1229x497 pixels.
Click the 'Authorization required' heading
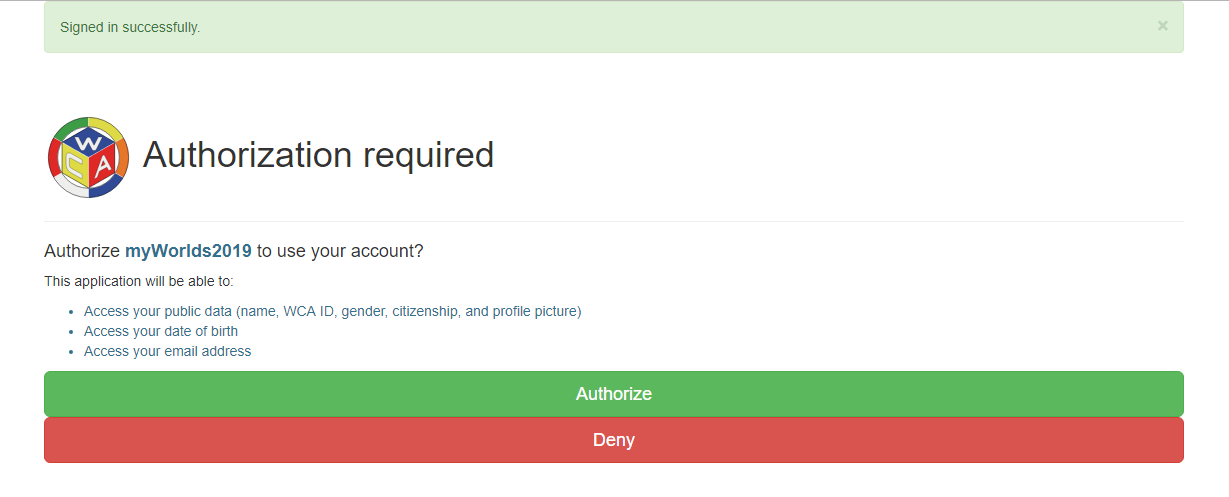click(x=318, y=155)
